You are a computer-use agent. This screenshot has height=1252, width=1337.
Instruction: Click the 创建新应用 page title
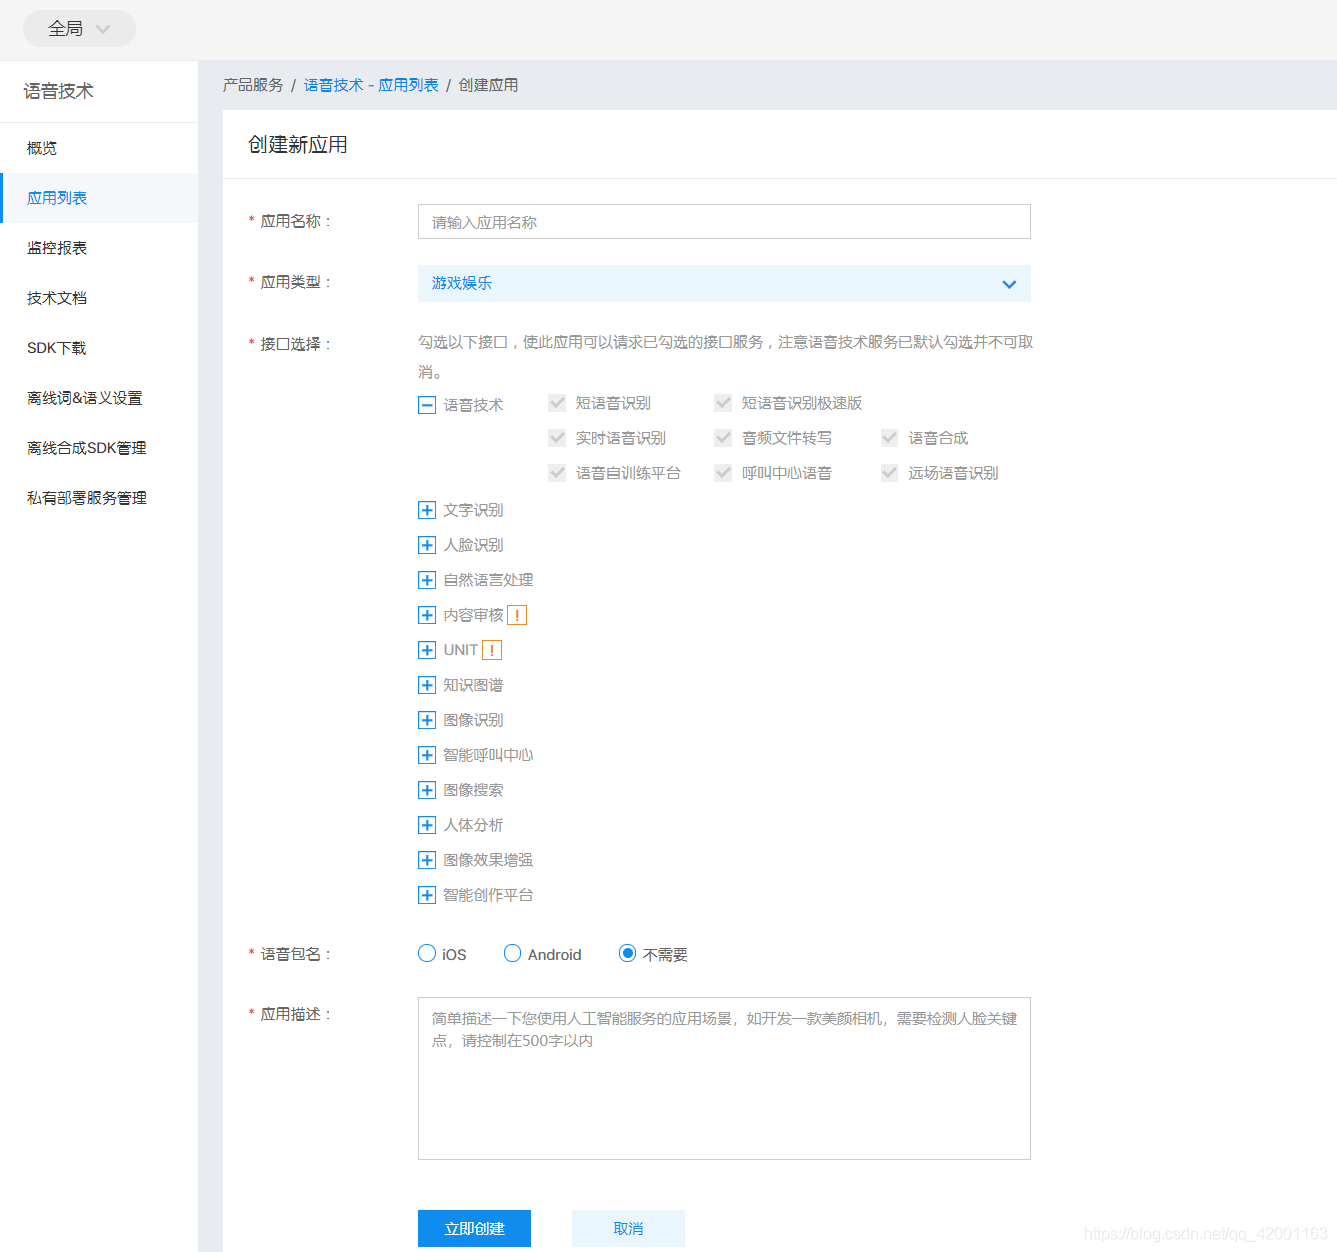[x=298, y=145]
